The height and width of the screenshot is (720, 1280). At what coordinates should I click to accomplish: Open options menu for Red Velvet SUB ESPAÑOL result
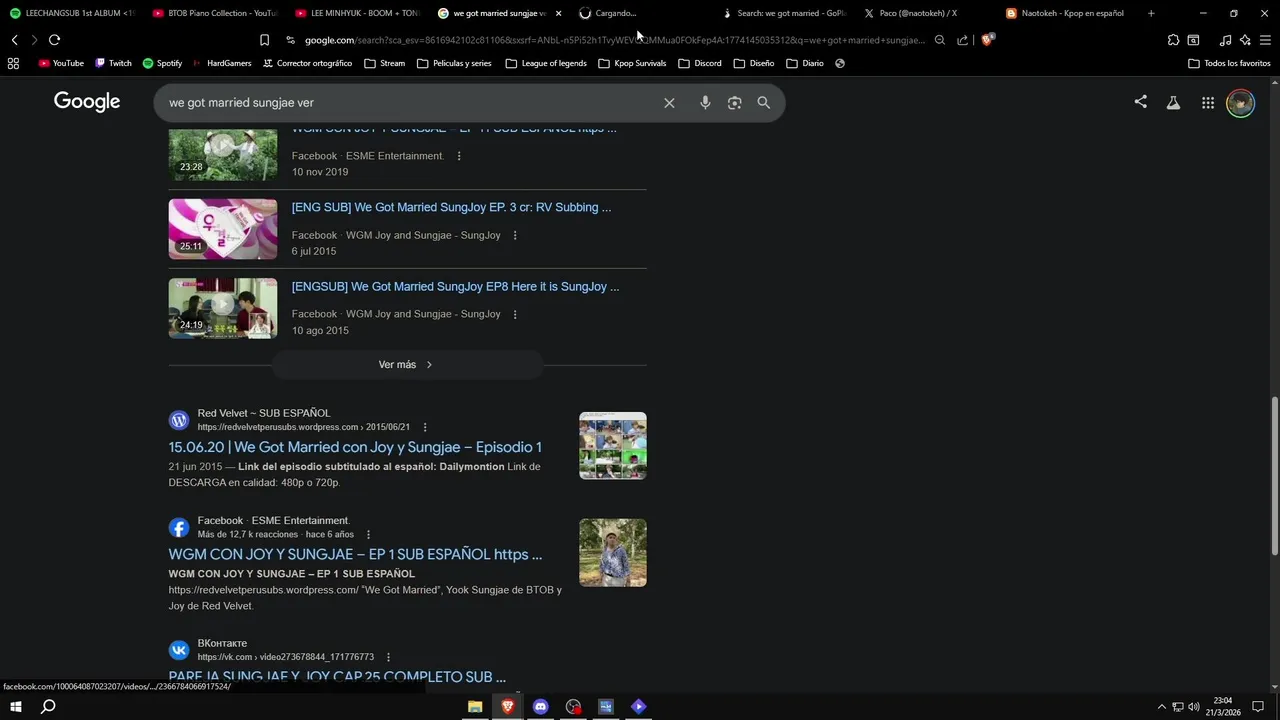[425, 427]
